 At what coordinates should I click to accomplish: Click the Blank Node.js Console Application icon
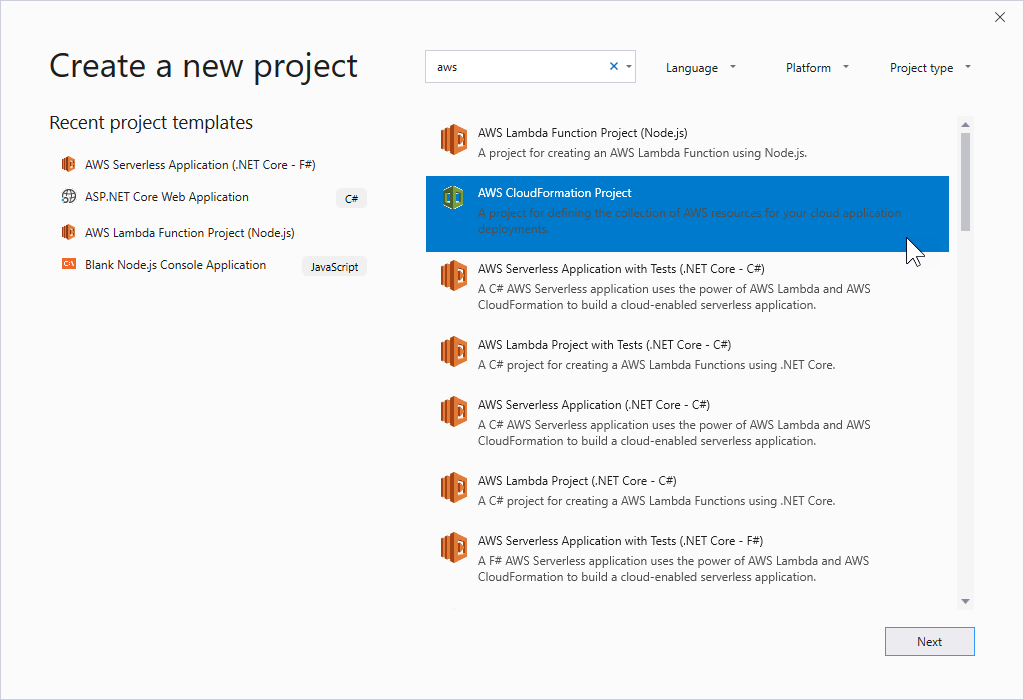[68, 265]
